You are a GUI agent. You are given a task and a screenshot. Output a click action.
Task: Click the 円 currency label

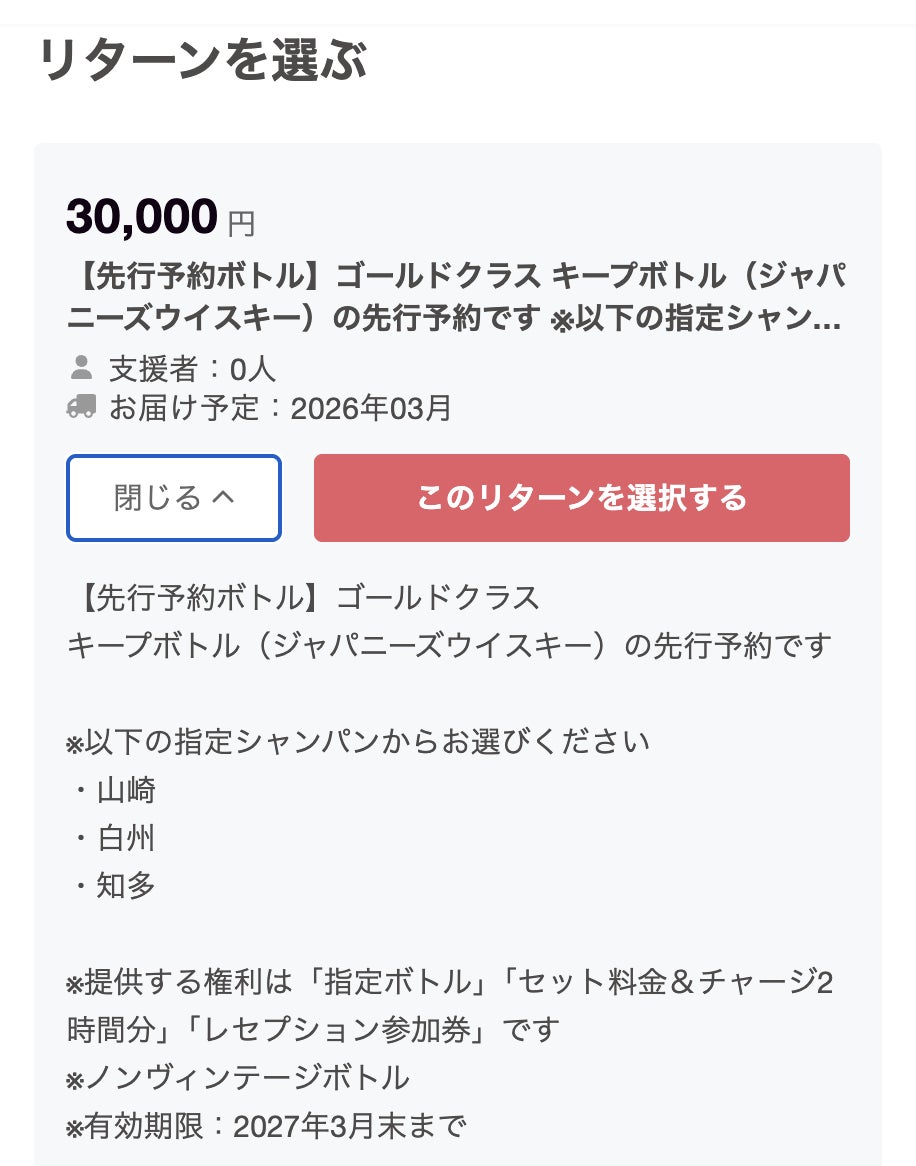(x=241, y=223)
